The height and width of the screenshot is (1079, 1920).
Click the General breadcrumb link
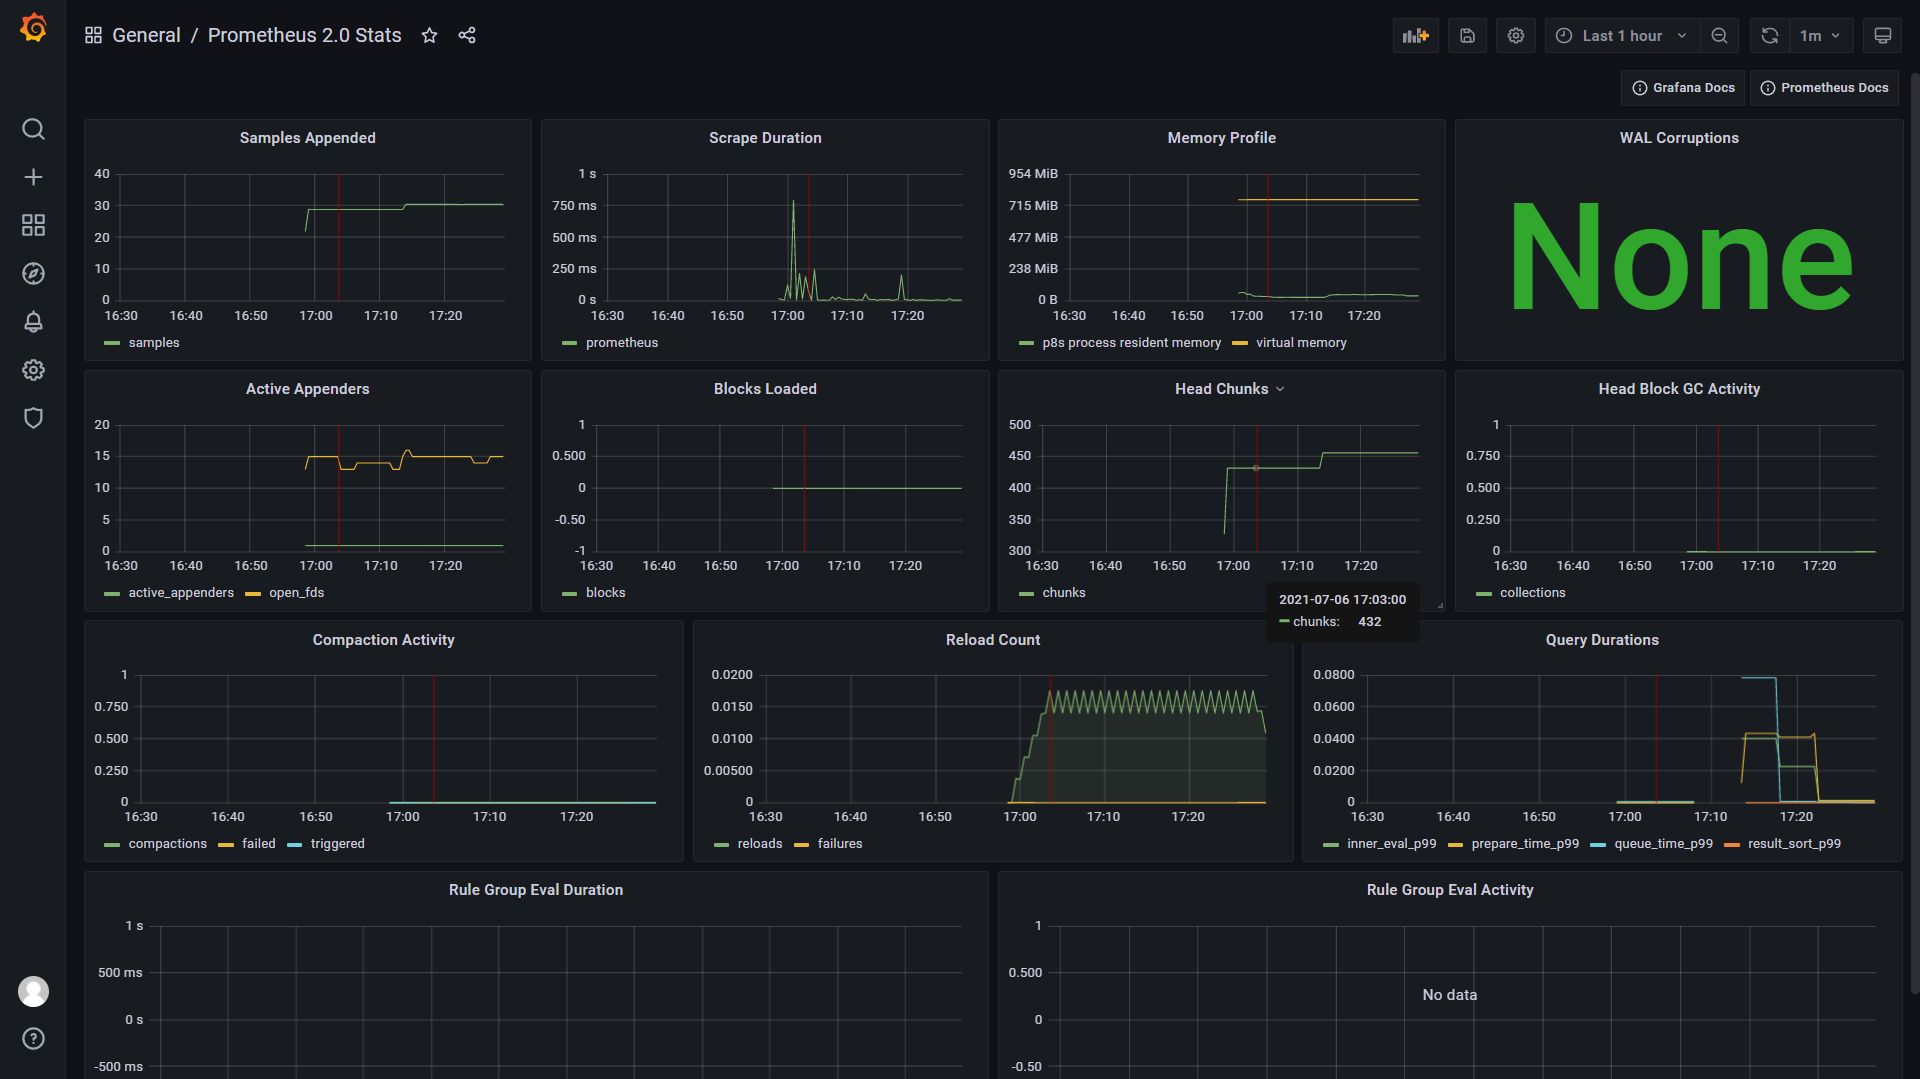(146, 35)
